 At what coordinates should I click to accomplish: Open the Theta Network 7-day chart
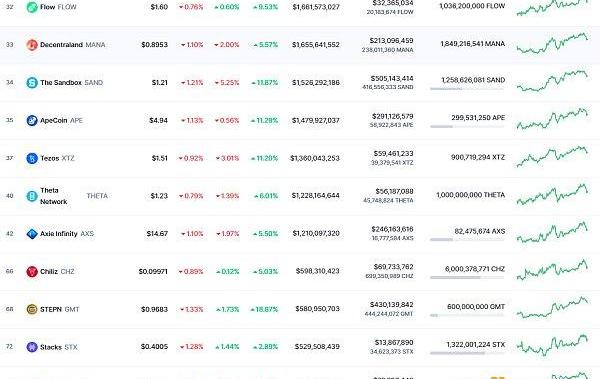[552, 195]
